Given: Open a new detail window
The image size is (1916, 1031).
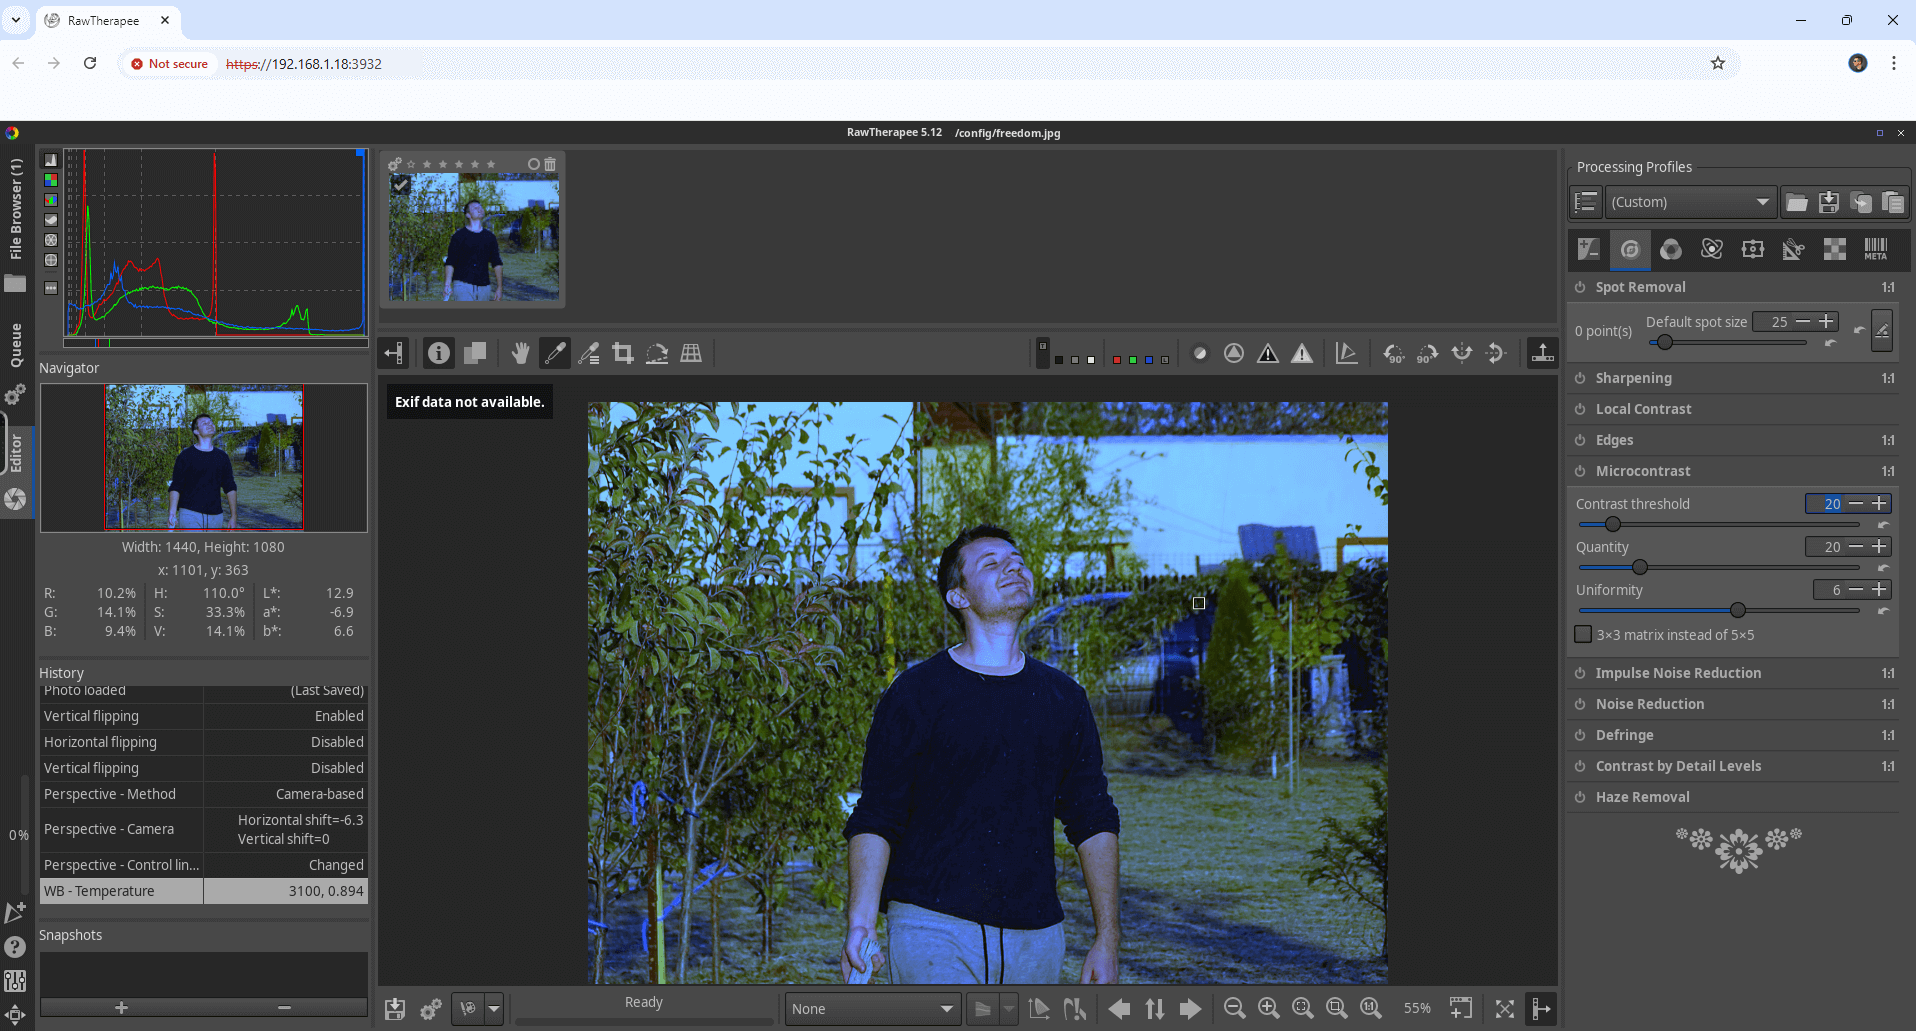Looking at the screenshot, I should [1461, 1009].
